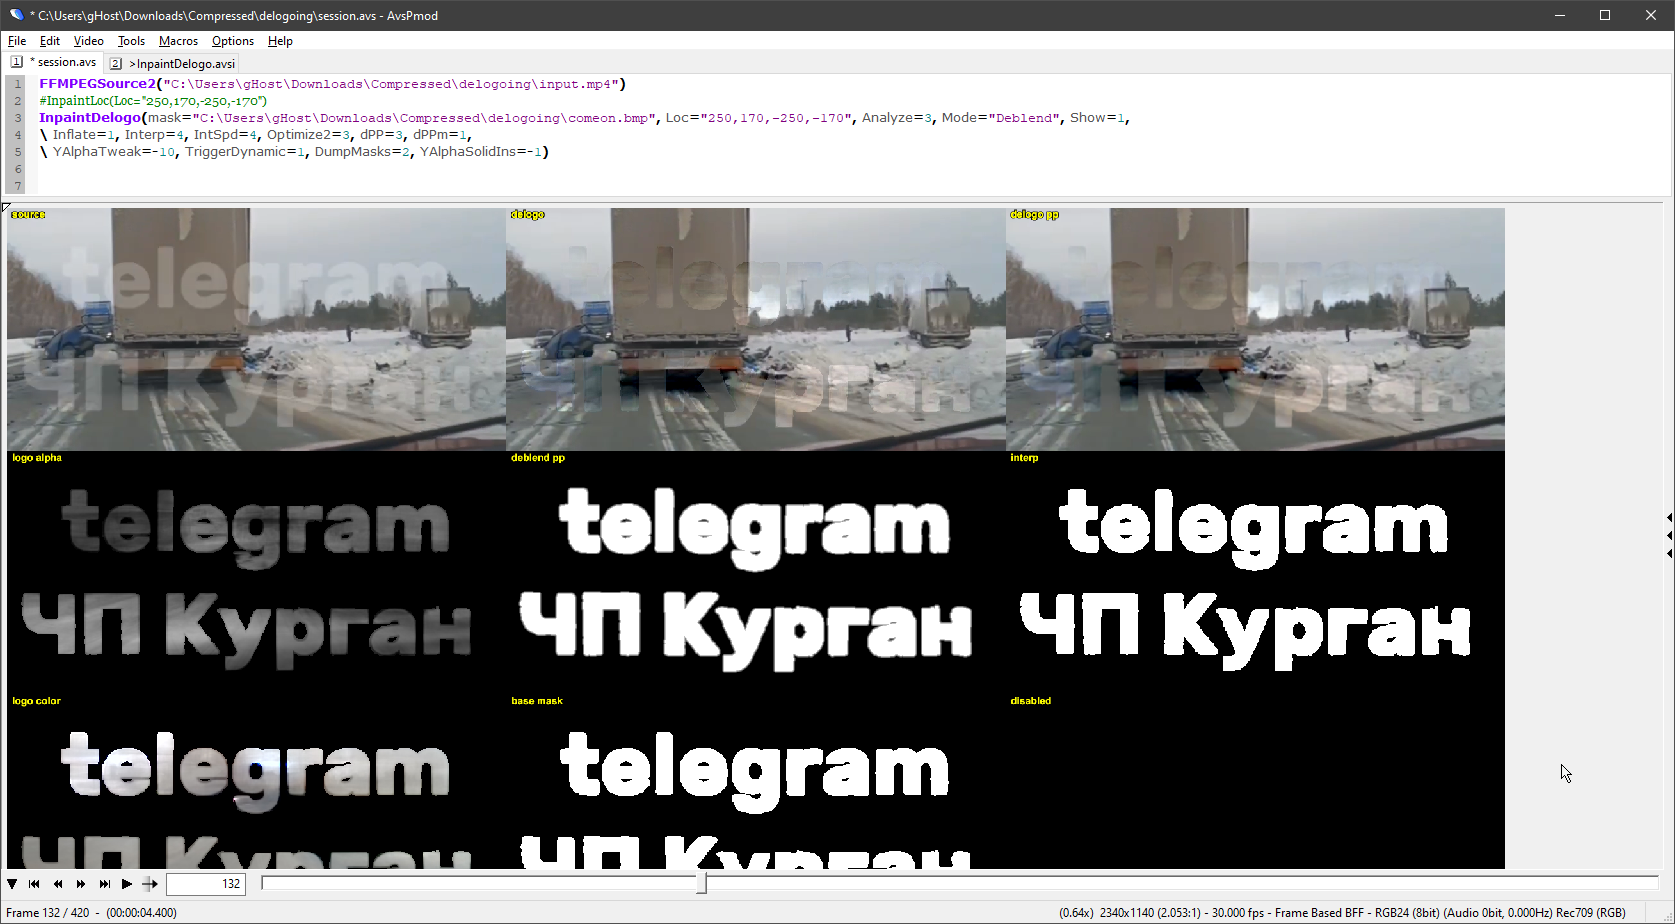Image resolution: width=1675 pixels, height=924 pixels.
Task: Click the 'source' preview panel
Action: (x=256, y=329)
